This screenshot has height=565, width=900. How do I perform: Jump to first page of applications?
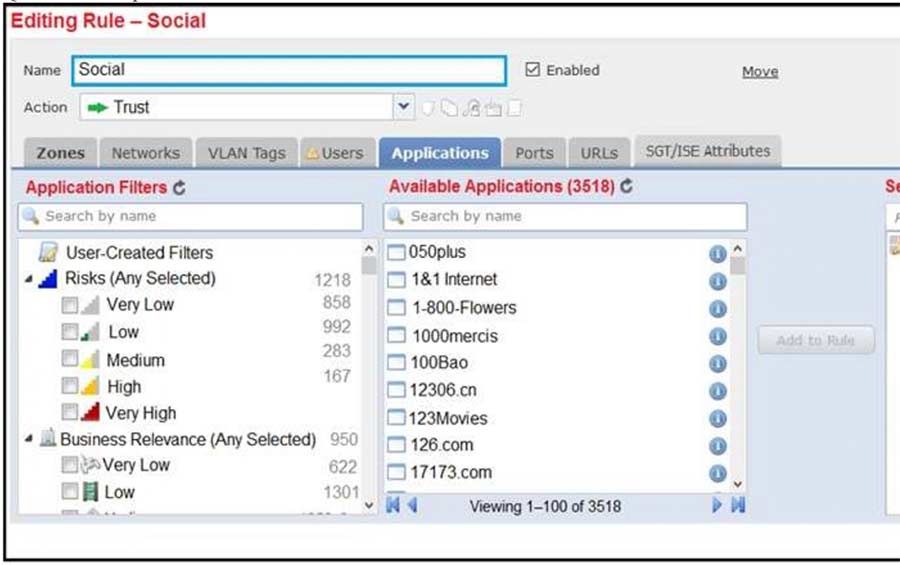point(393,506)
